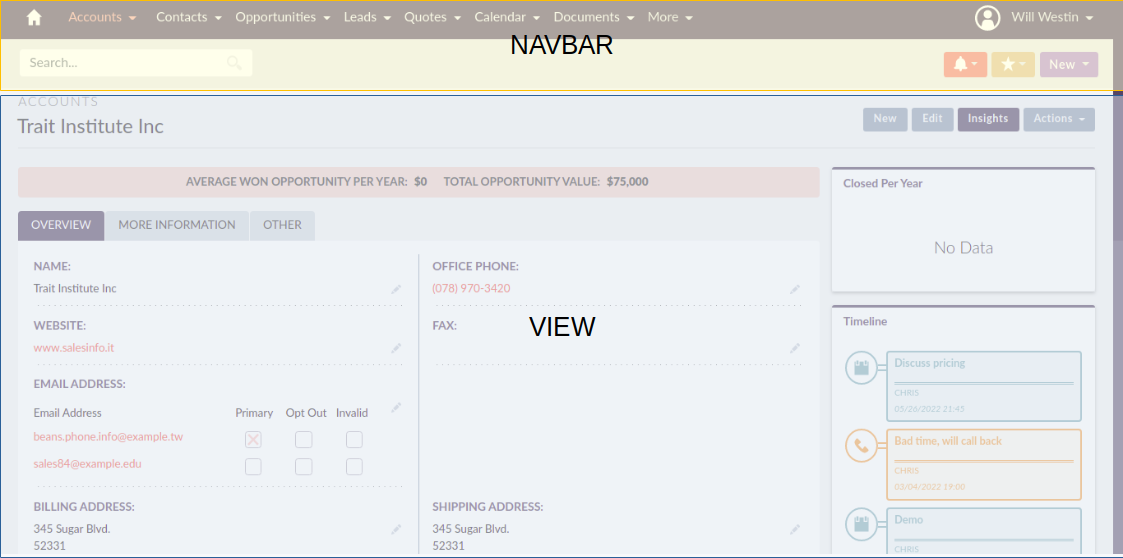Open the Demo timeline card
This screenshot has width=1123, height=558.
click(x=984, y=531)
